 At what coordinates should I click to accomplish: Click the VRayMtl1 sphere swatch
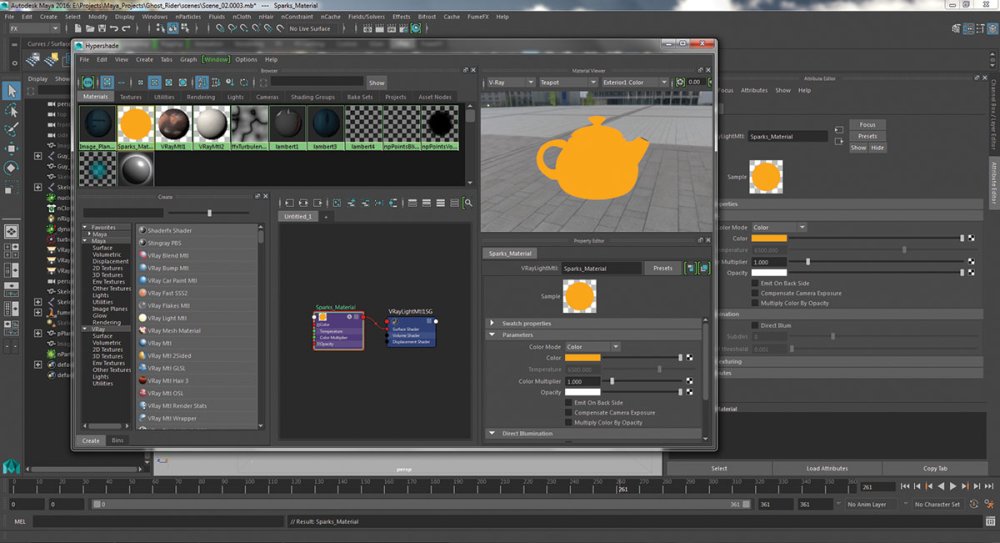tap(173, 128)
